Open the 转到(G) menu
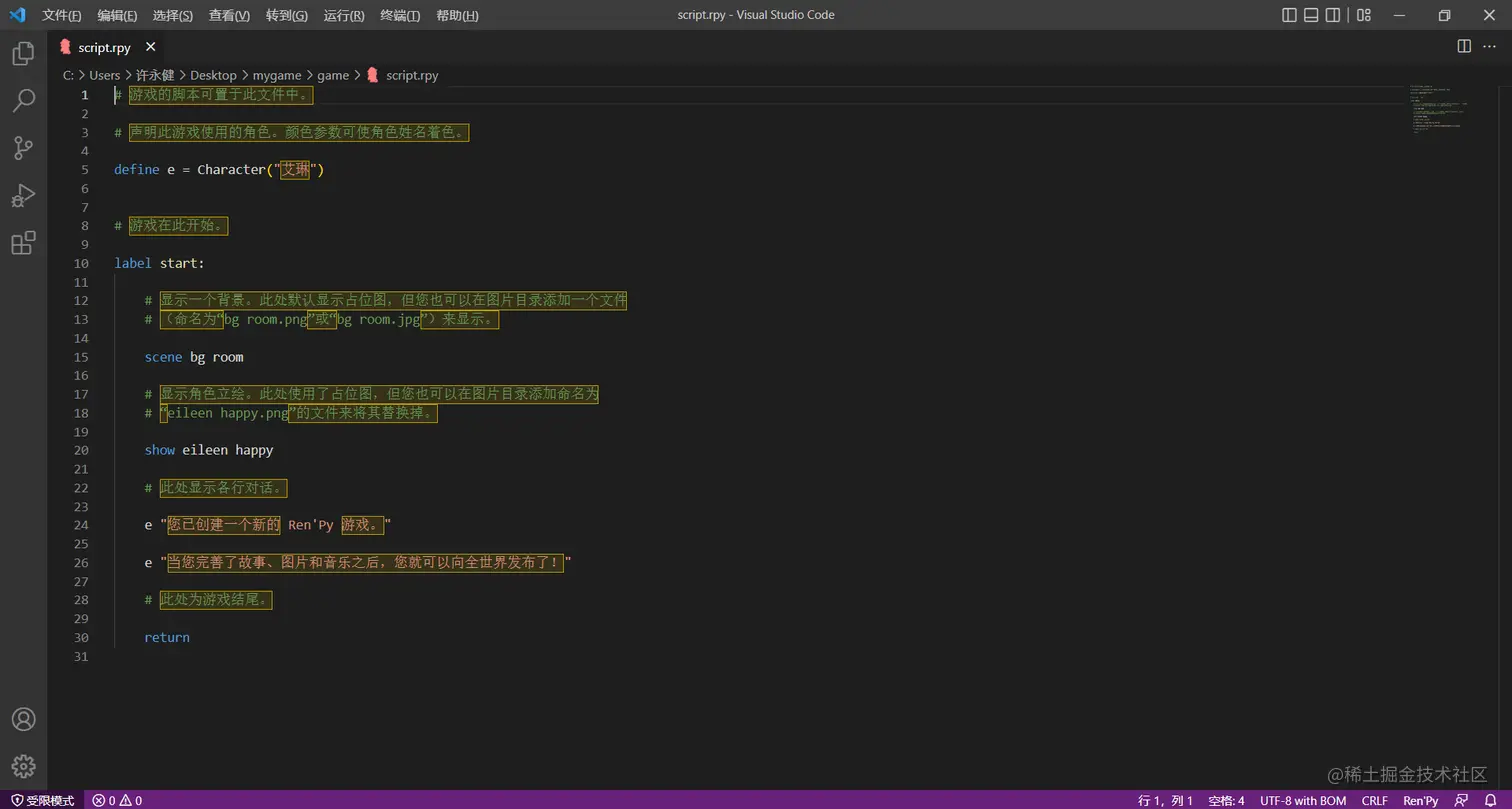Viewport: 1512px width, 809px height. tap(287, 15)
